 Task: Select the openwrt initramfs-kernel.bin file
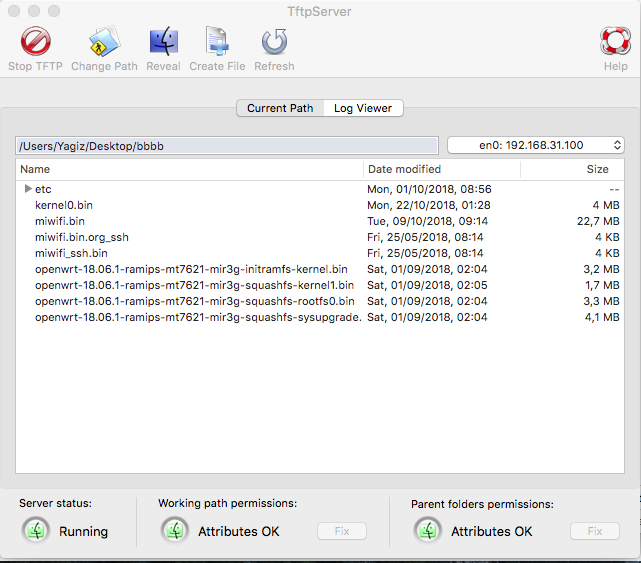click(x=320, y=269)
